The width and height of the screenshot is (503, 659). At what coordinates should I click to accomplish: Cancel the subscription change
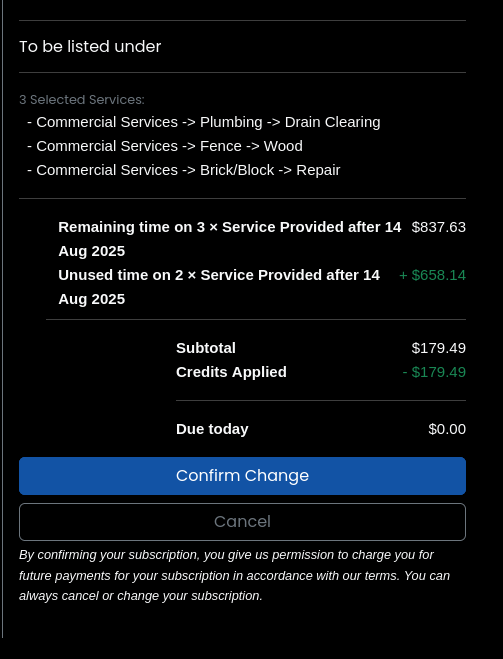(x=242, y=522)
